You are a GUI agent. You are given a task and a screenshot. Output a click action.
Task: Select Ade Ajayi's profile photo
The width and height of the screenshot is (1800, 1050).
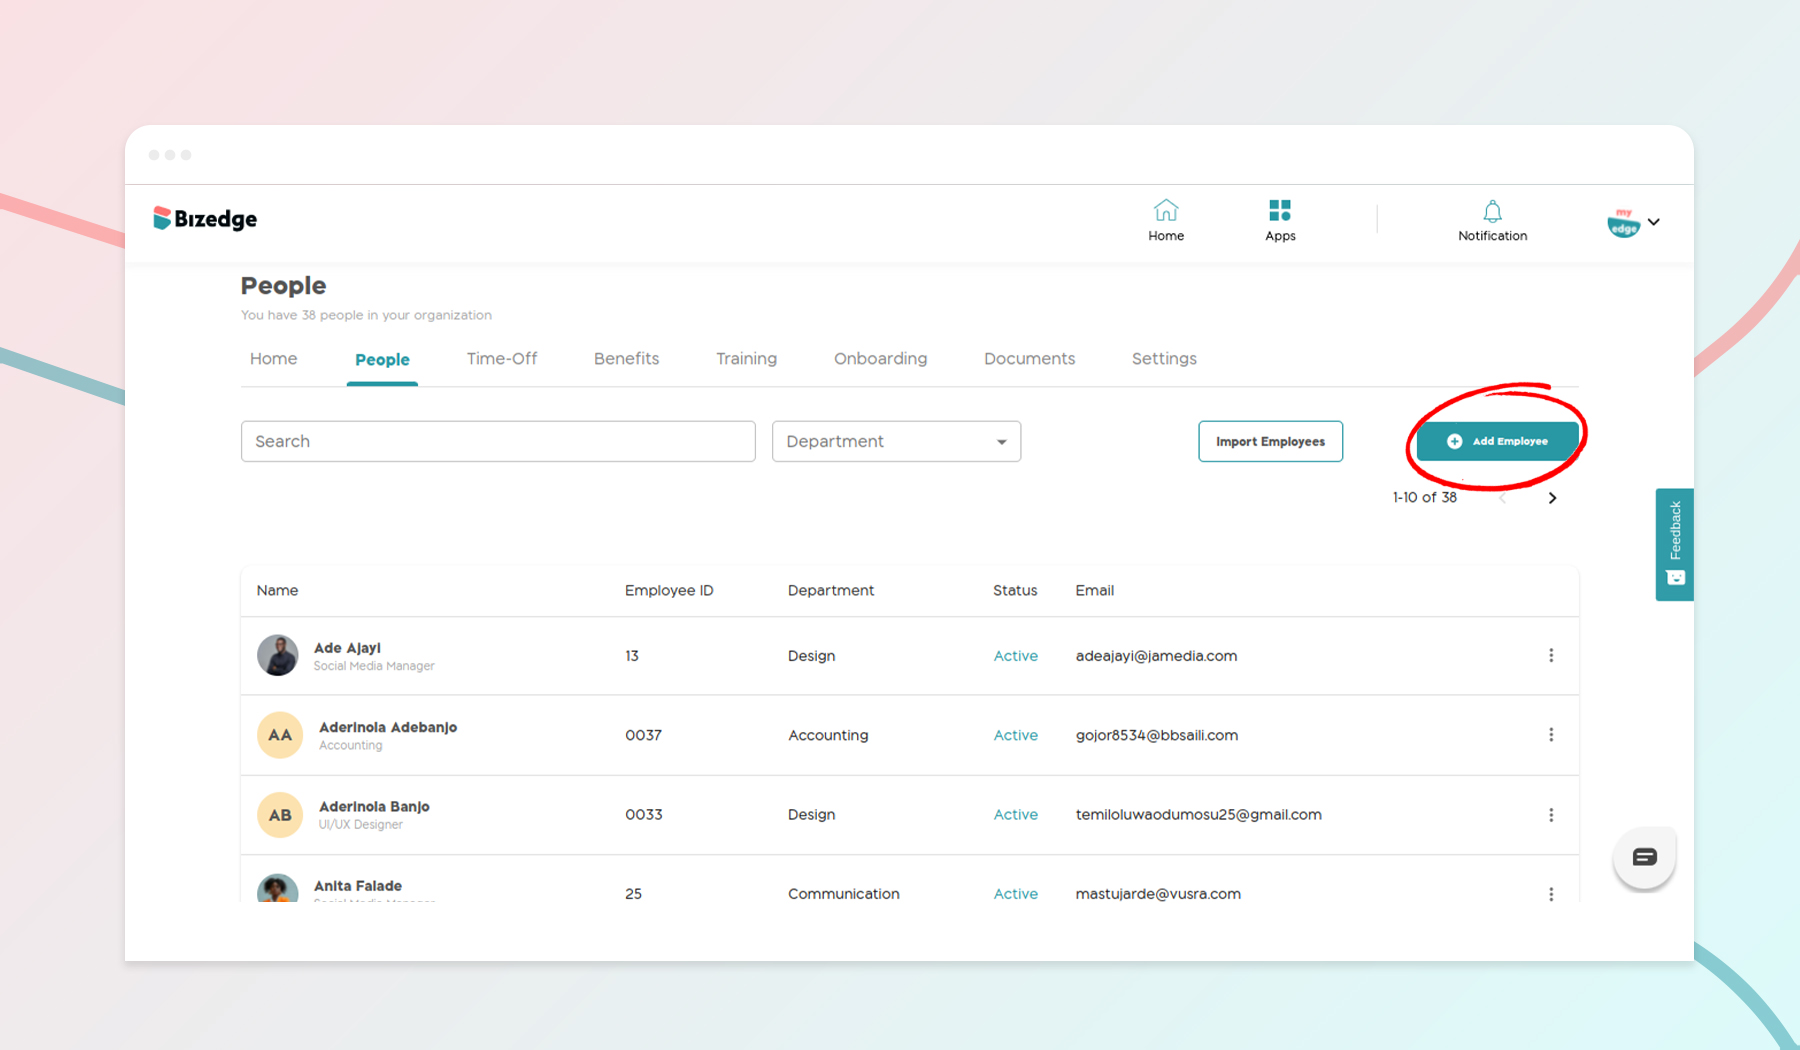click(278, 656)
